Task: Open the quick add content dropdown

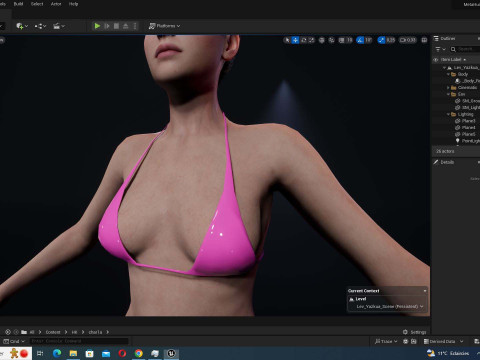Action: tap(22, 26)
